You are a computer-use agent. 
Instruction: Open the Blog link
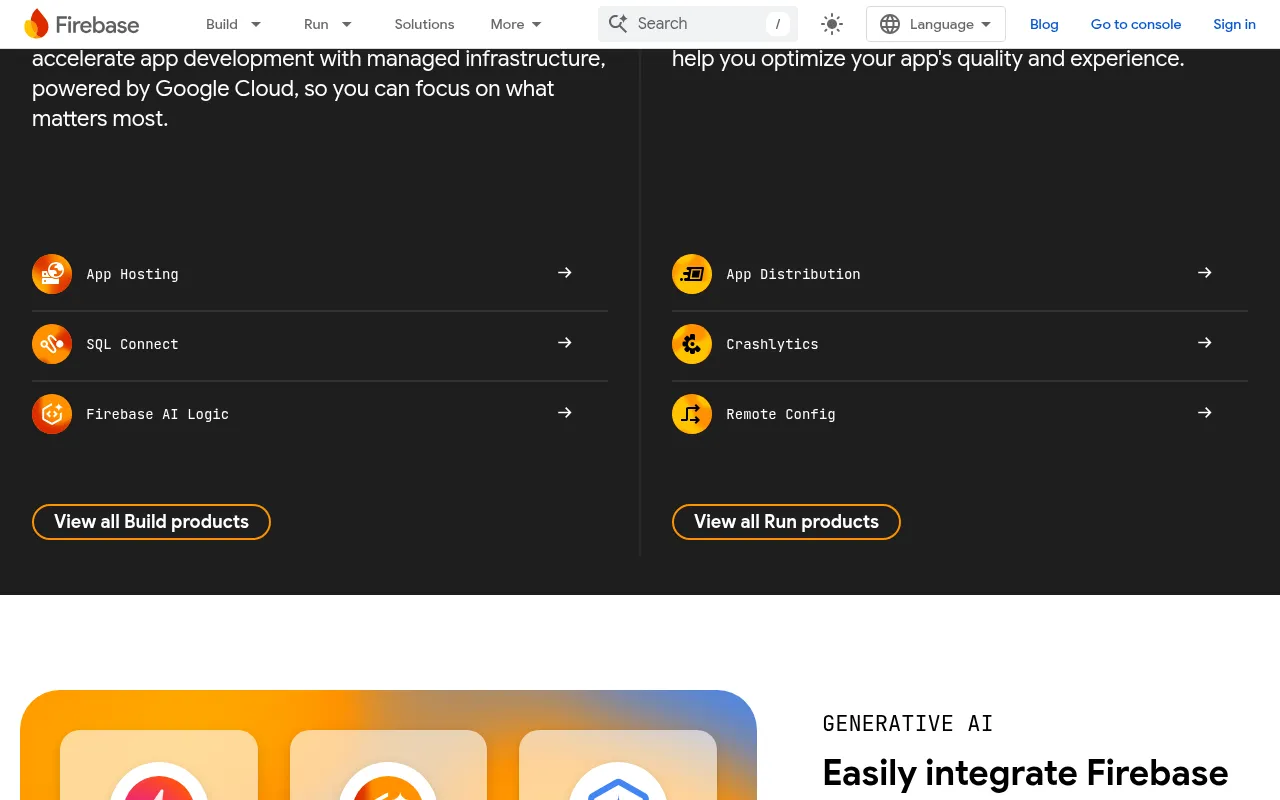click(x=1044, y=24)
